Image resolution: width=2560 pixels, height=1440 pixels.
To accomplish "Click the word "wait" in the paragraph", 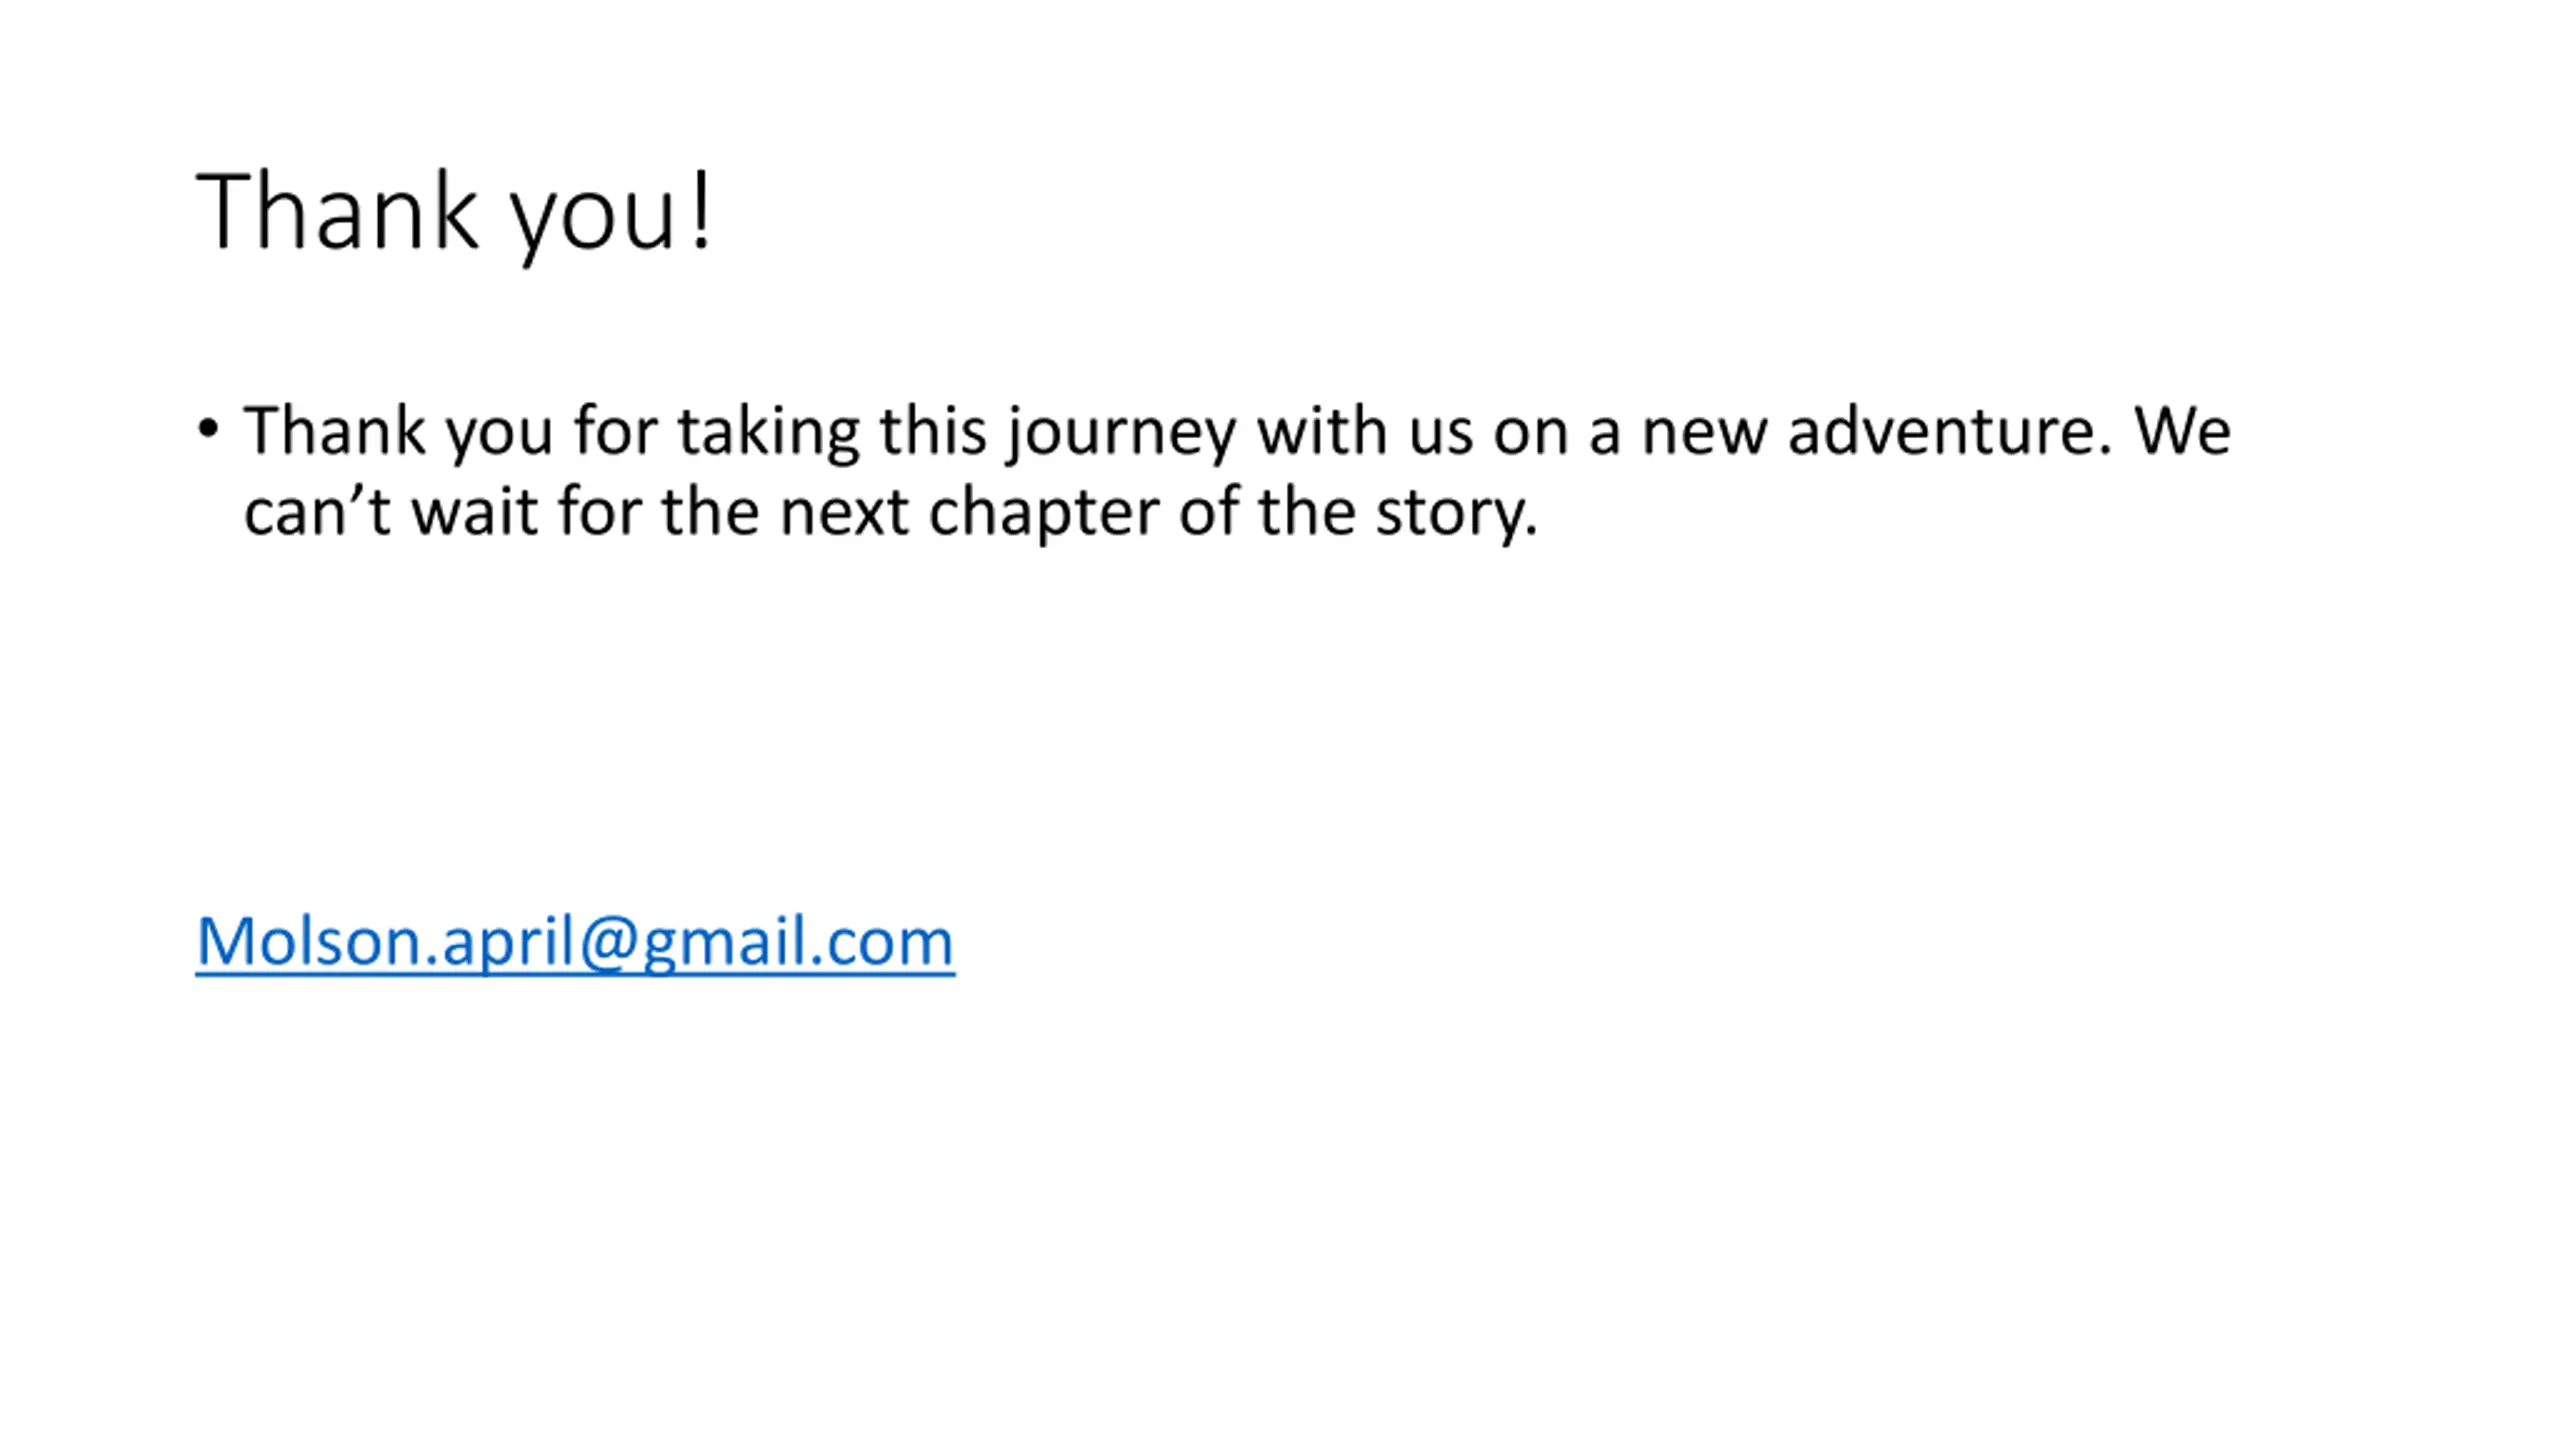I will pyautogui.click(x=475, y=513).
